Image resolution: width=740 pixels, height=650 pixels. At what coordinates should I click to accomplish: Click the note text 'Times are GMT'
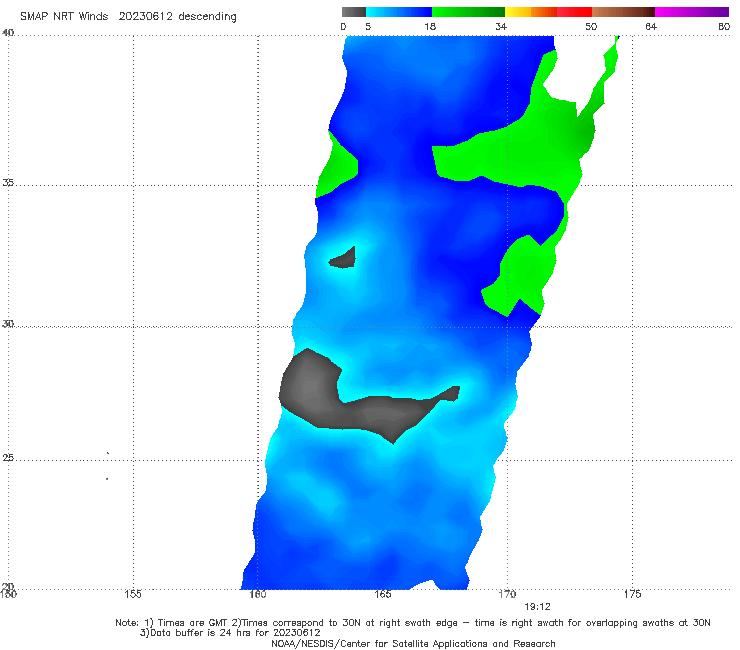pyautogui.click(x=192, y=623)
